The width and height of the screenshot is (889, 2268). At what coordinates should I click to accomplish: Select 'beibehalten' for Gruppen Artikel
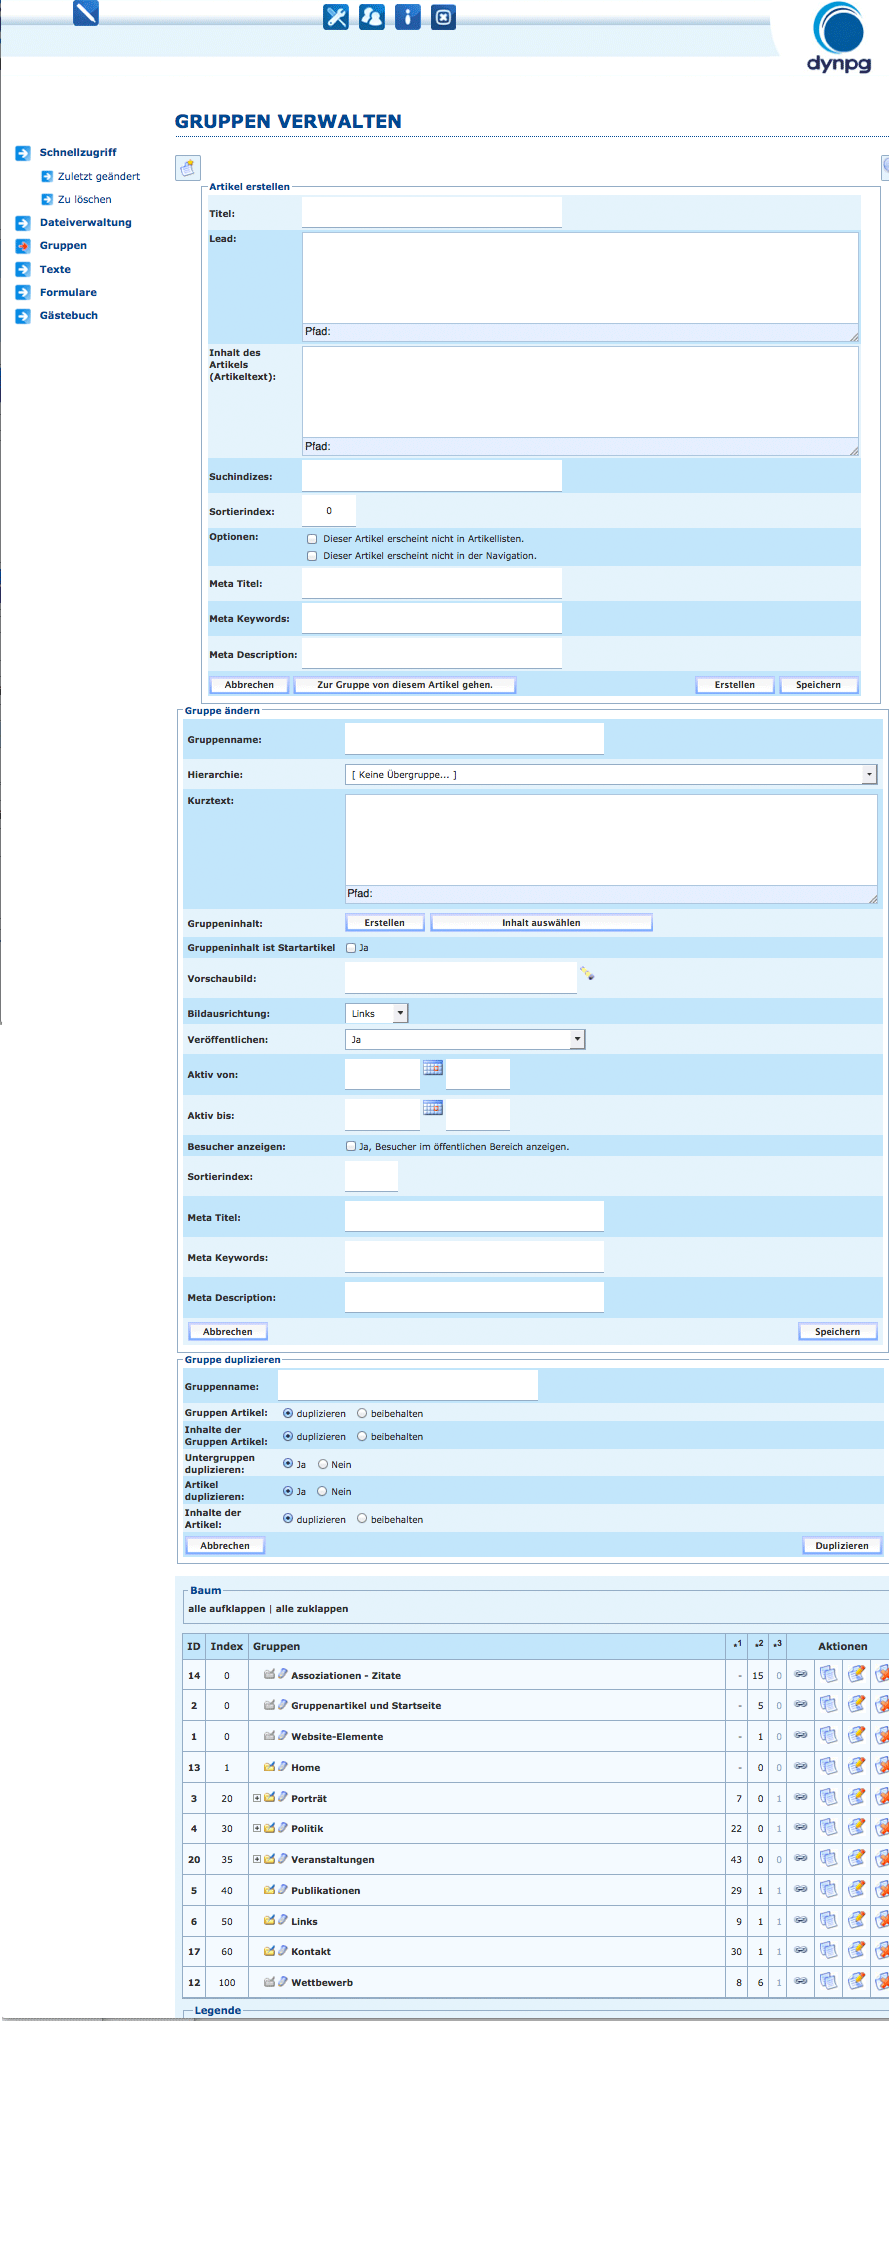click(x=362, y=1413)
